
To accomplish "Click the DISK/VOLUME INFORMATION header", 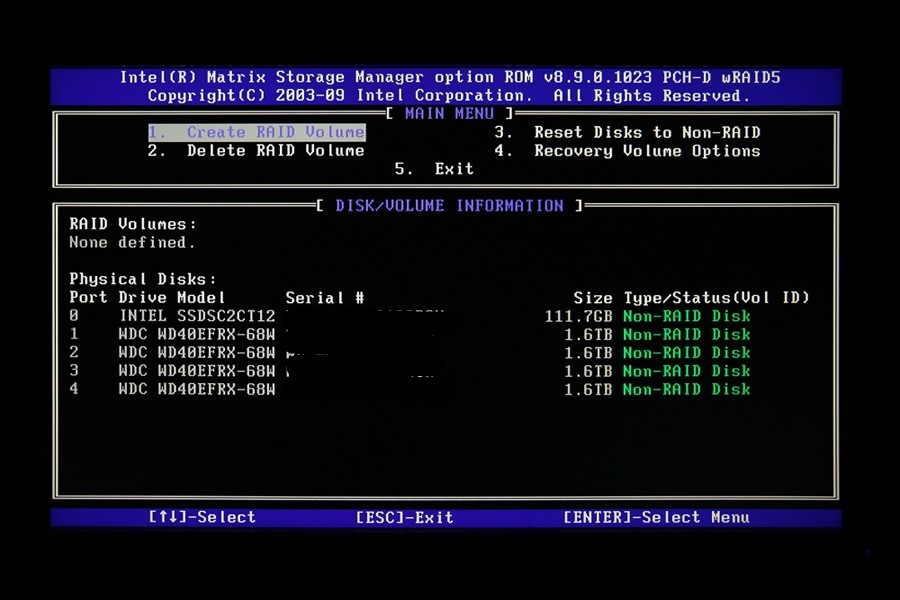I will pos(449,206).
